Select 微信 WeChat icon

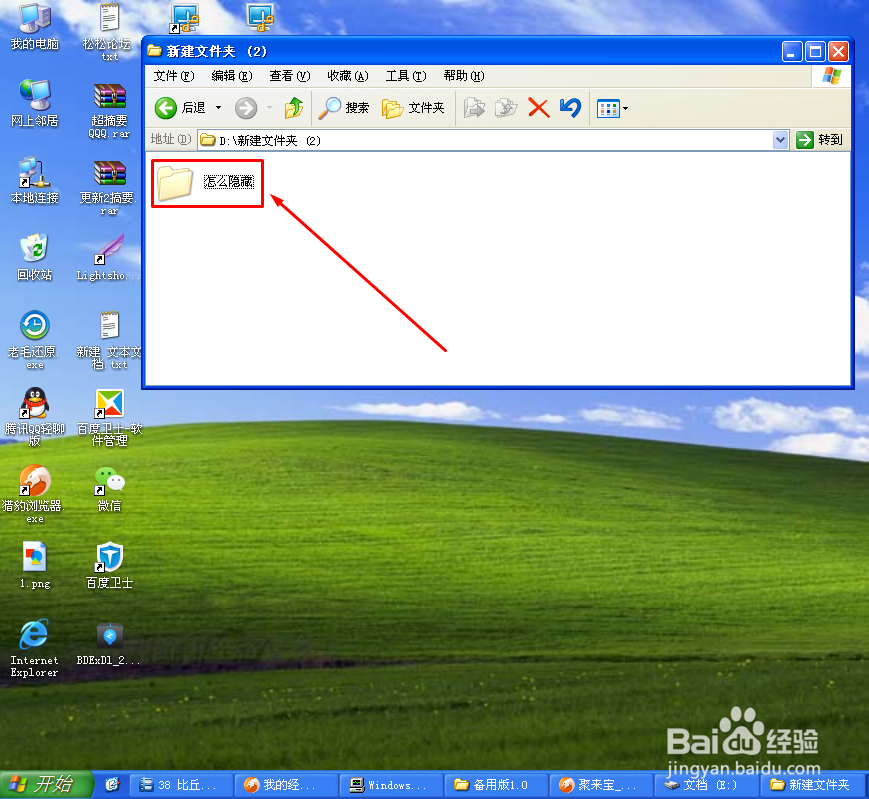point(109,488)
